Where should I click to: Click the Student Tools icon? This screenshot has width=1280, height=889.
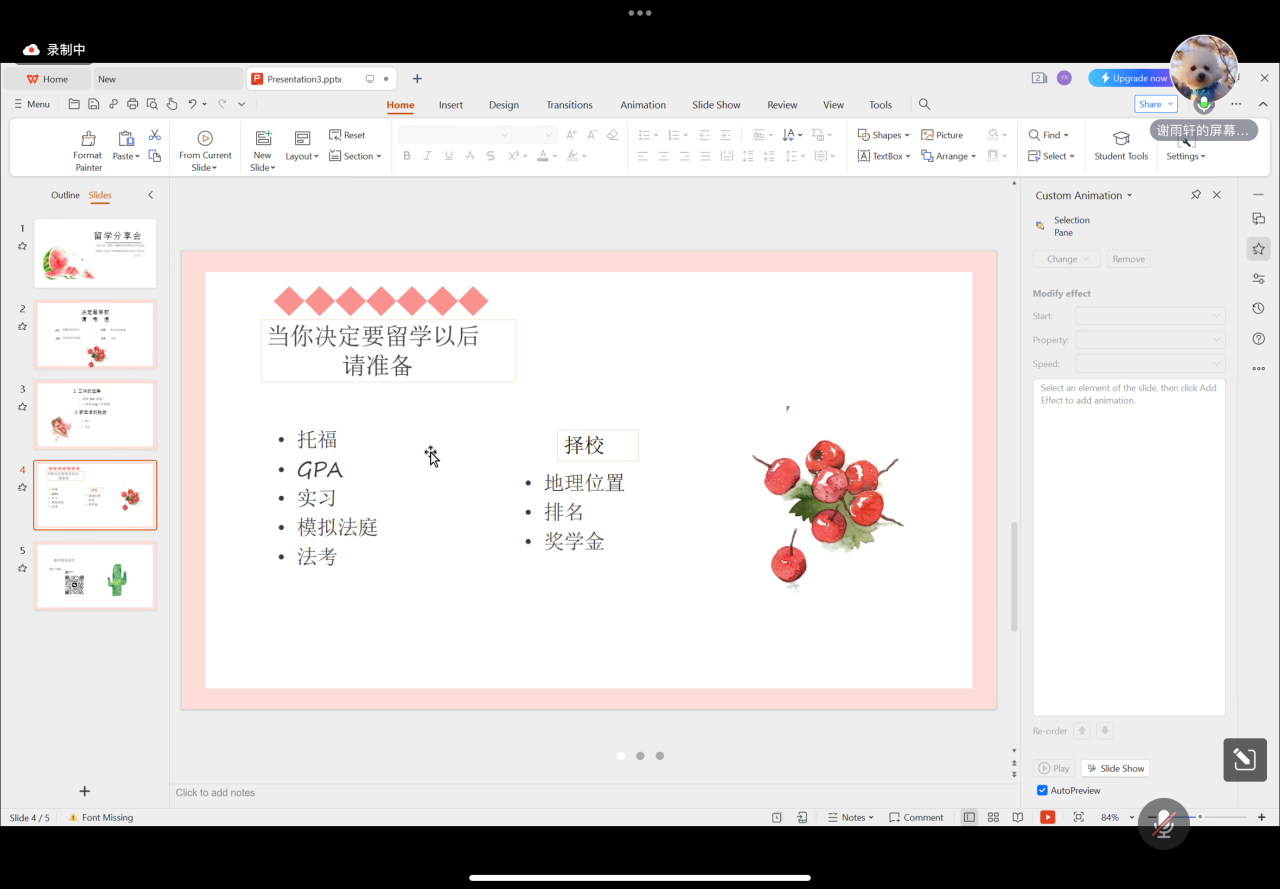[1121, 139]
